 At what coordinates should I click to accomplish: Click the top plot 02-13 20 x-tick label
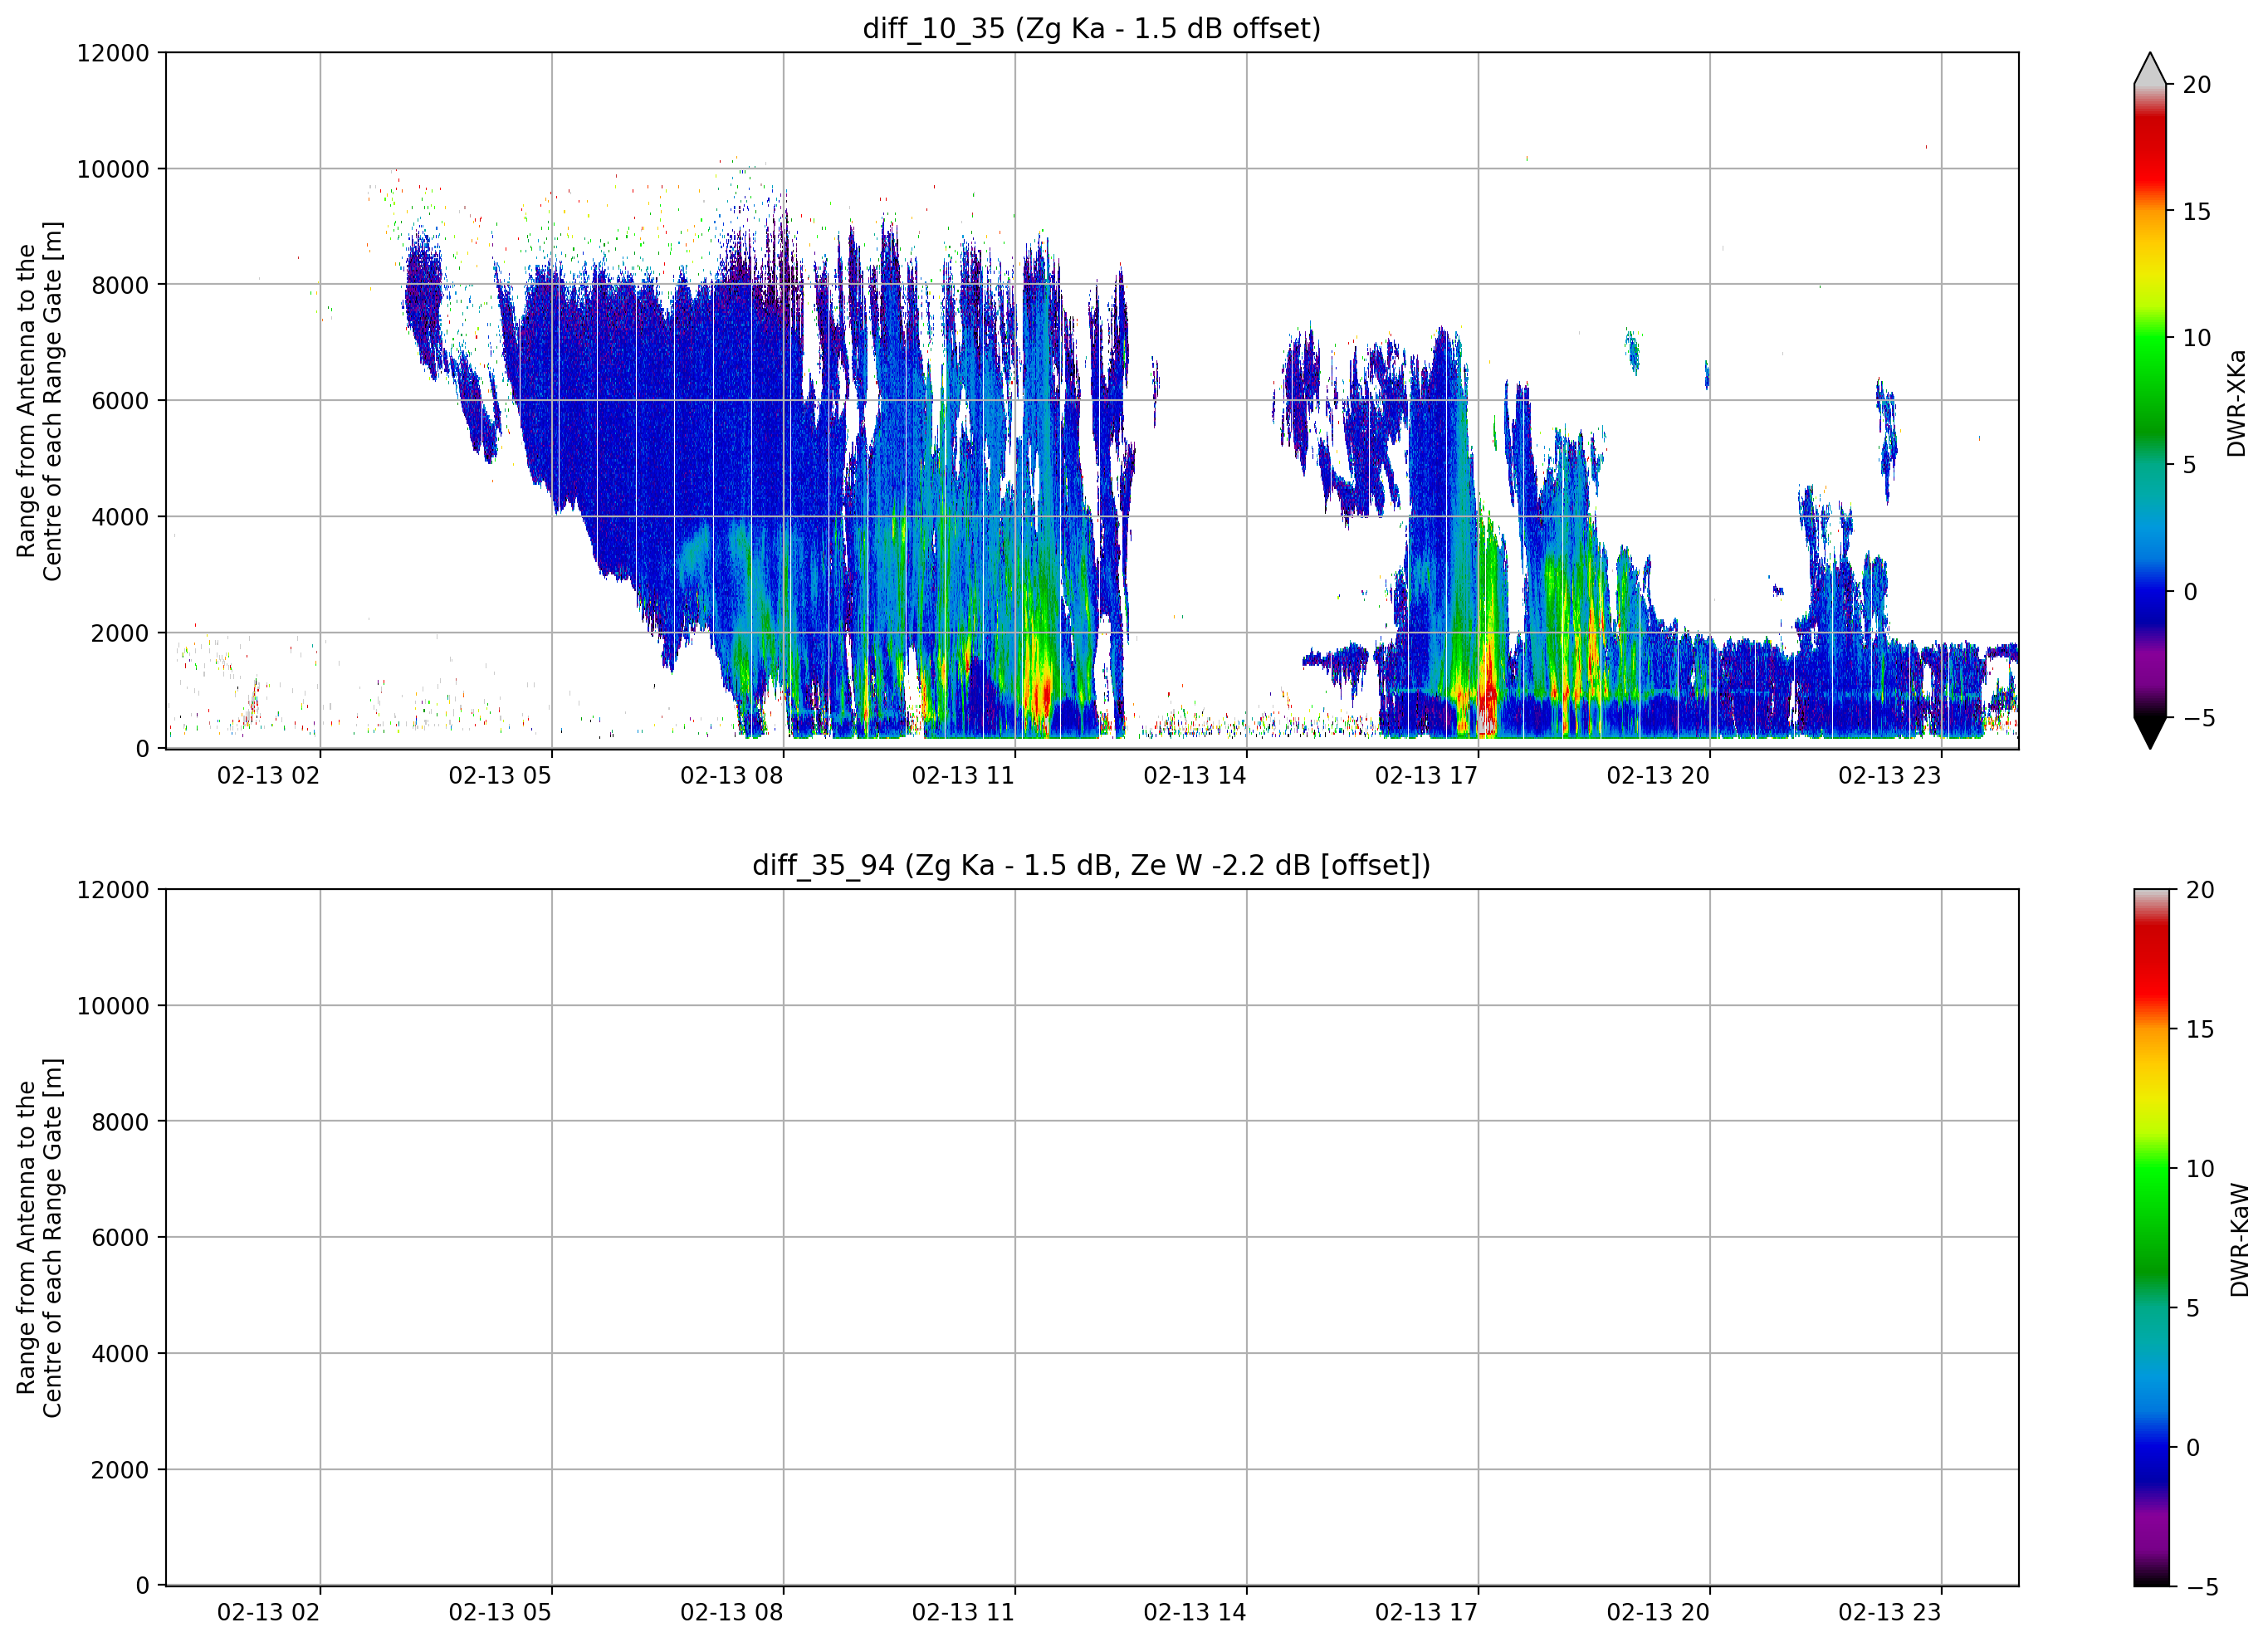(1658, 776)
